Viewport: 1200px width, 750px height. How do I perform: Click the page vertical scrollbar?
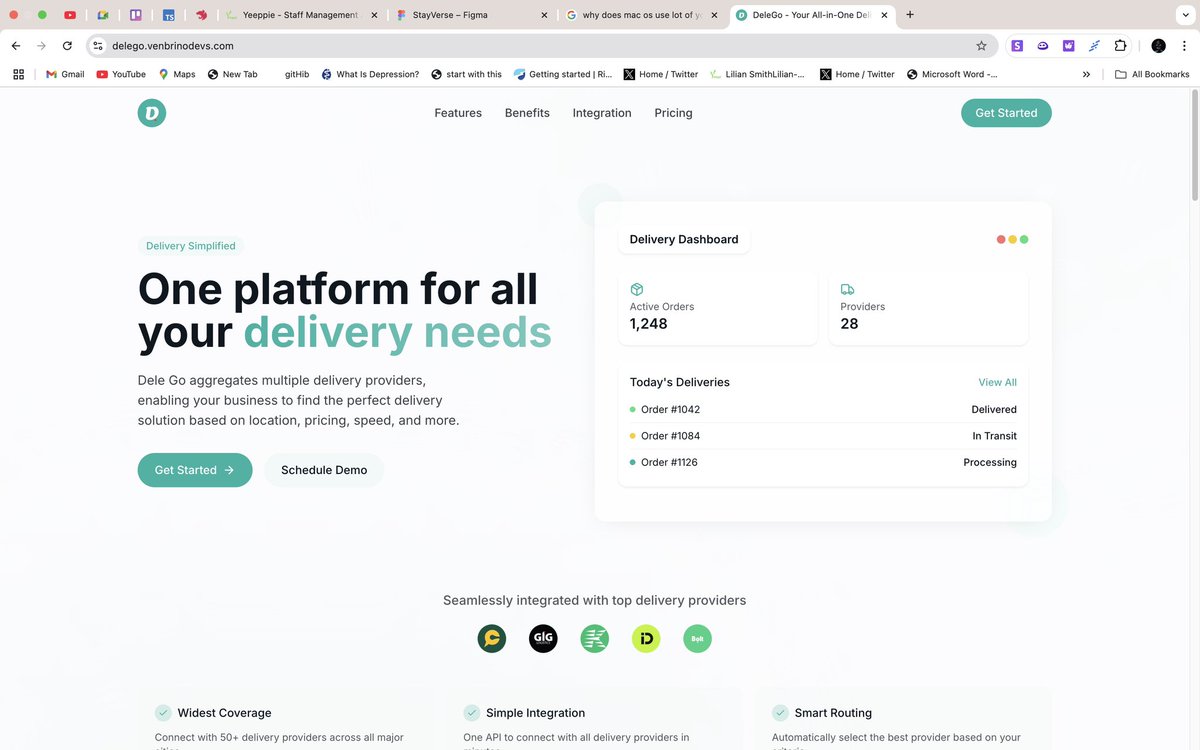(1194, 147)
